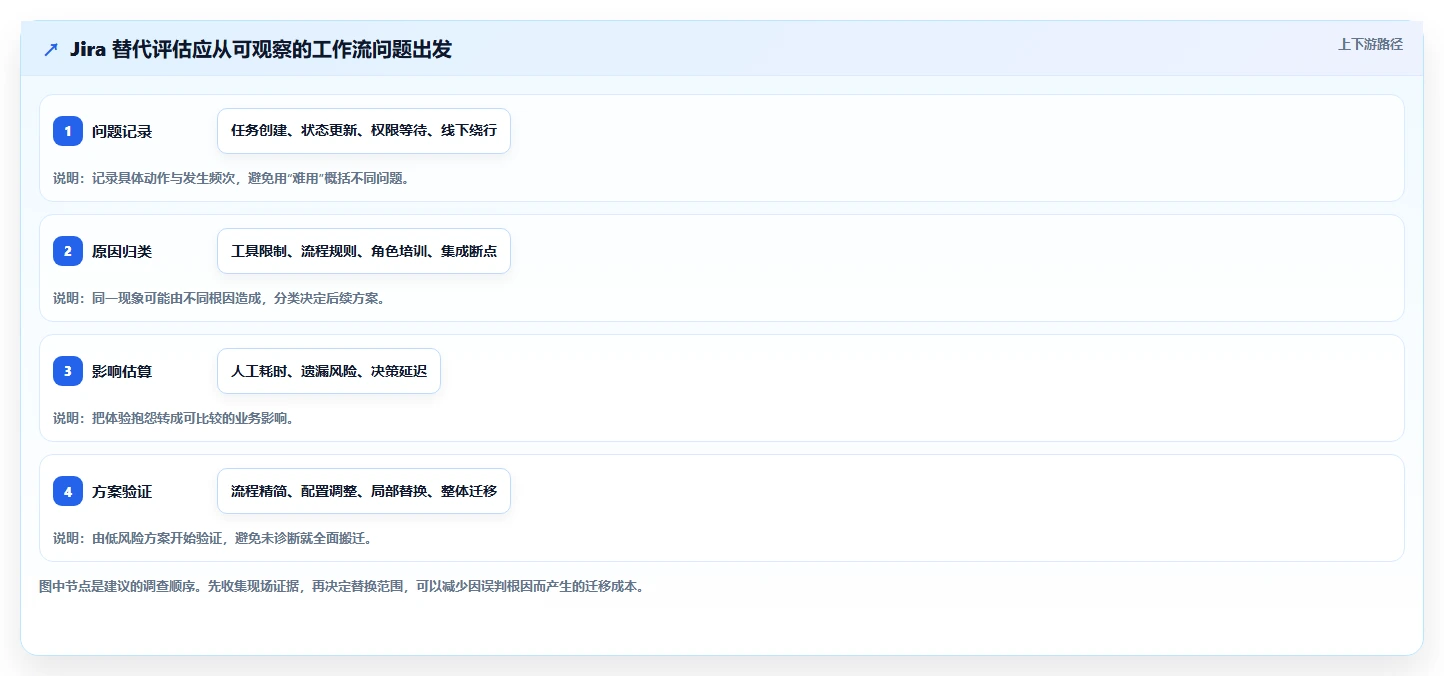Click the arrow icon beside the Jira title

[x=51, y=50]
